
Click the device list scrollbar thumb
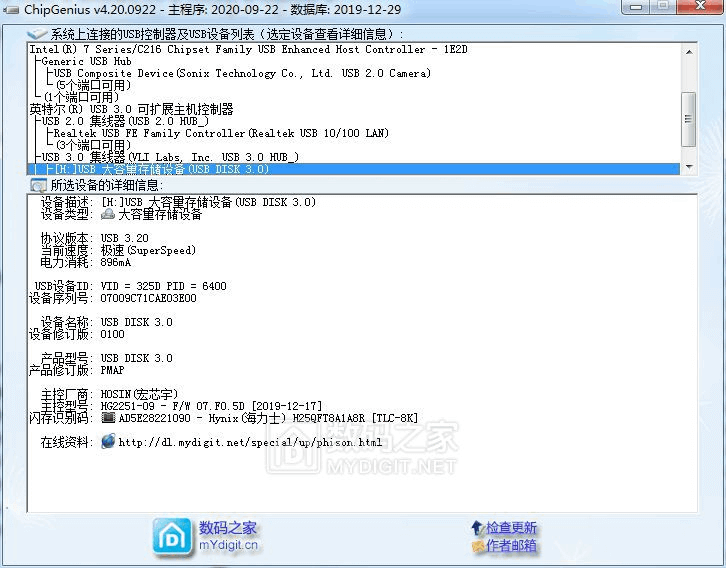[689, 119]
